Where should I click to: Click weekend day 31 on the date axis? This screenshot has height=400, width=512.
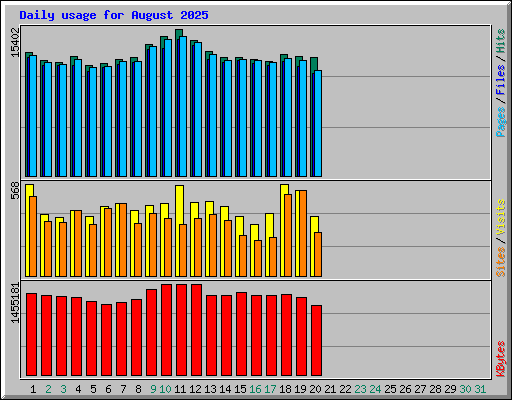pos(480,389)
